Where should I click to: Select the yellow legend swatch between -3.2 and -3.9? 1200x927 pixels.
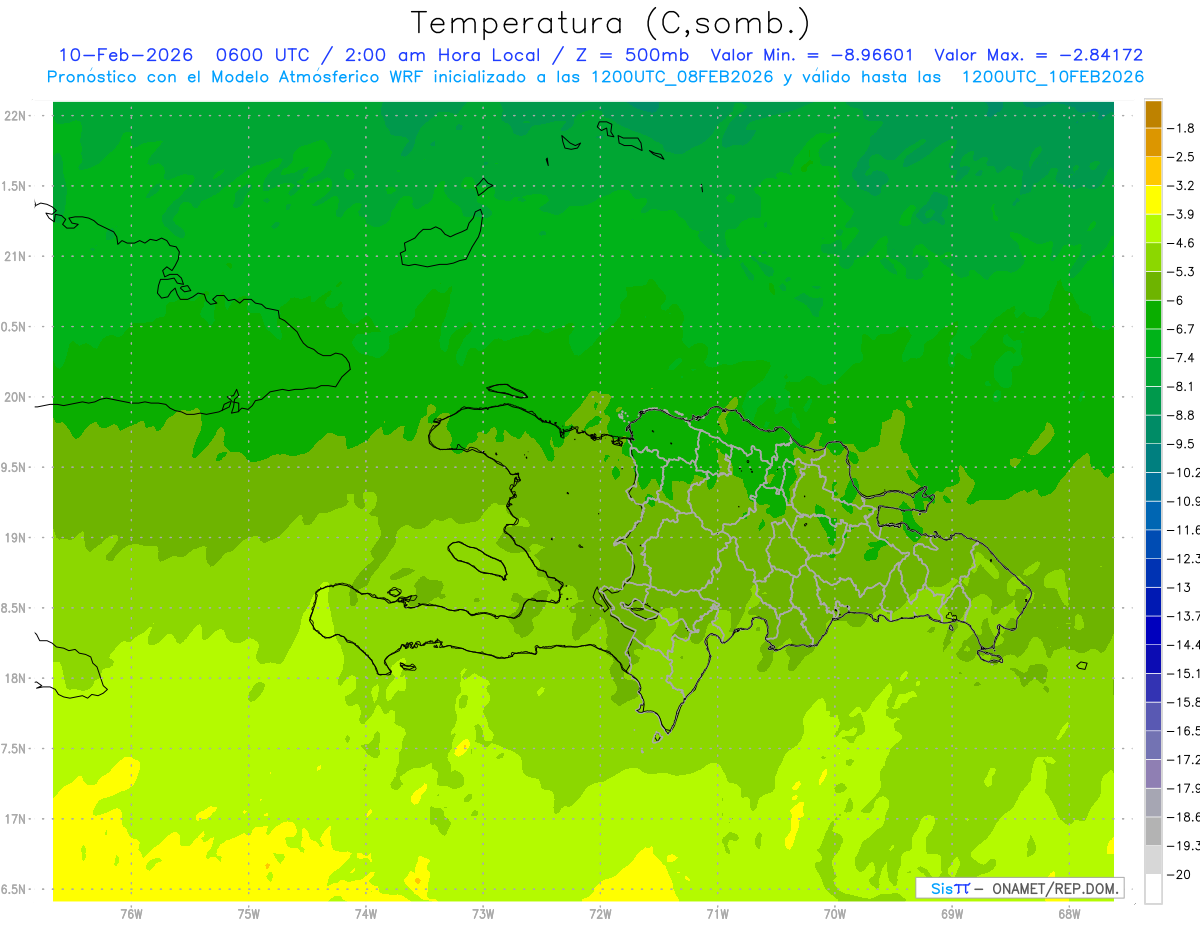pyautogui.click(x=1153, y=200)
